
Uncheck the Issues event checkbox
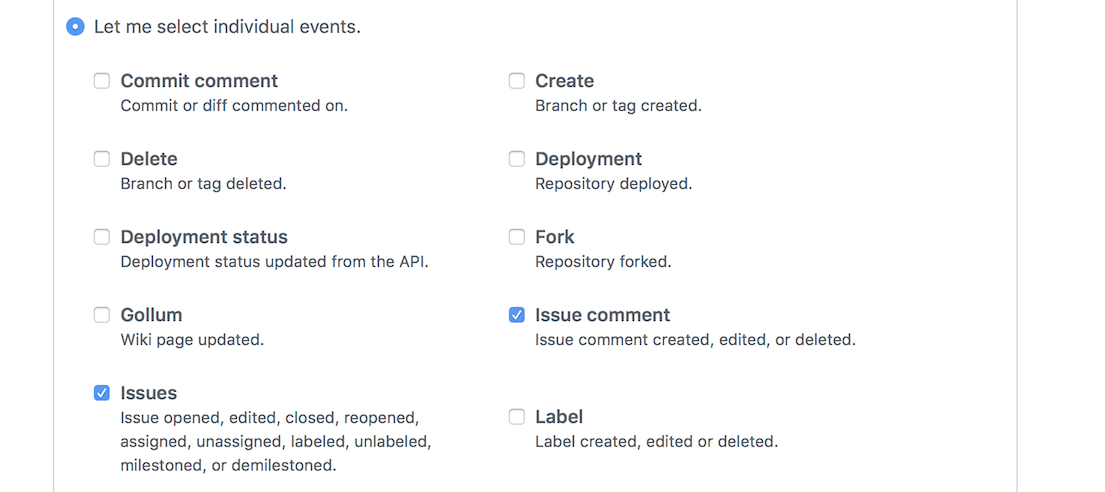coord(102,393)
